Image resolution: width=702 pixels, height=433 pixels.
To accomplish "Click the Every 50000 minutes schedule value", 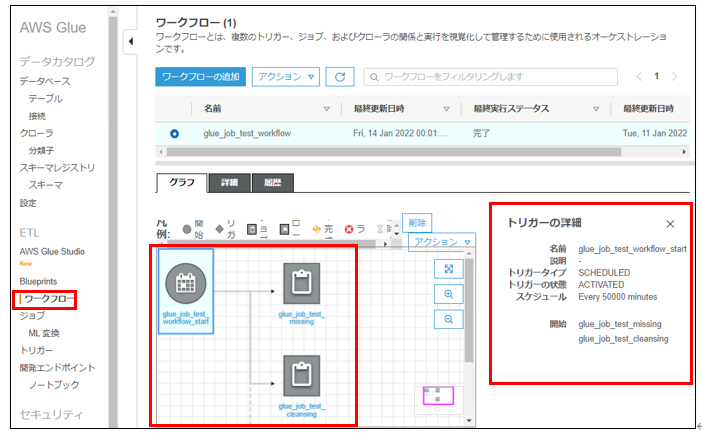I will 617,297.
